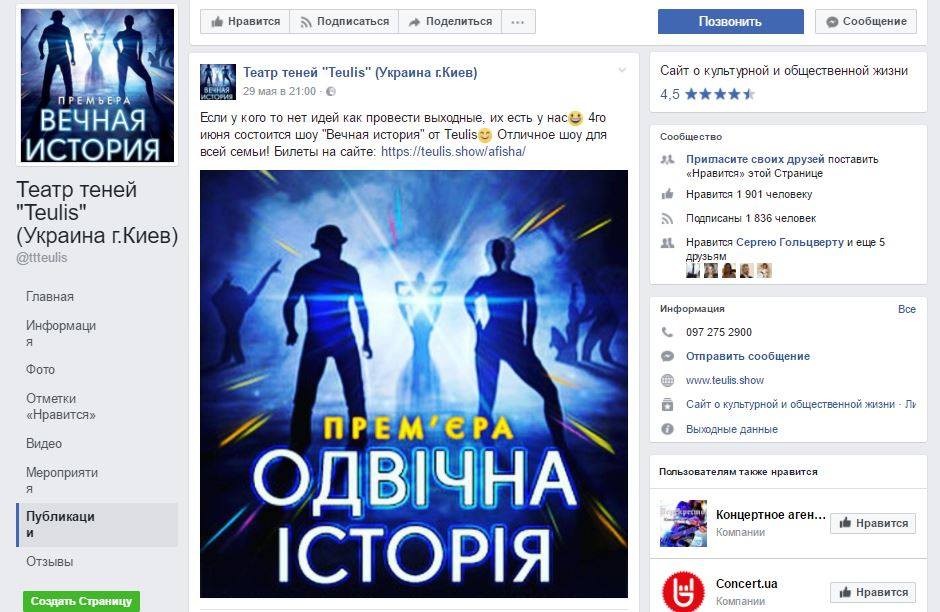Open the teulis.show/afisha ticket link
This screenshot has width=940, height=612.
[453, 152]
